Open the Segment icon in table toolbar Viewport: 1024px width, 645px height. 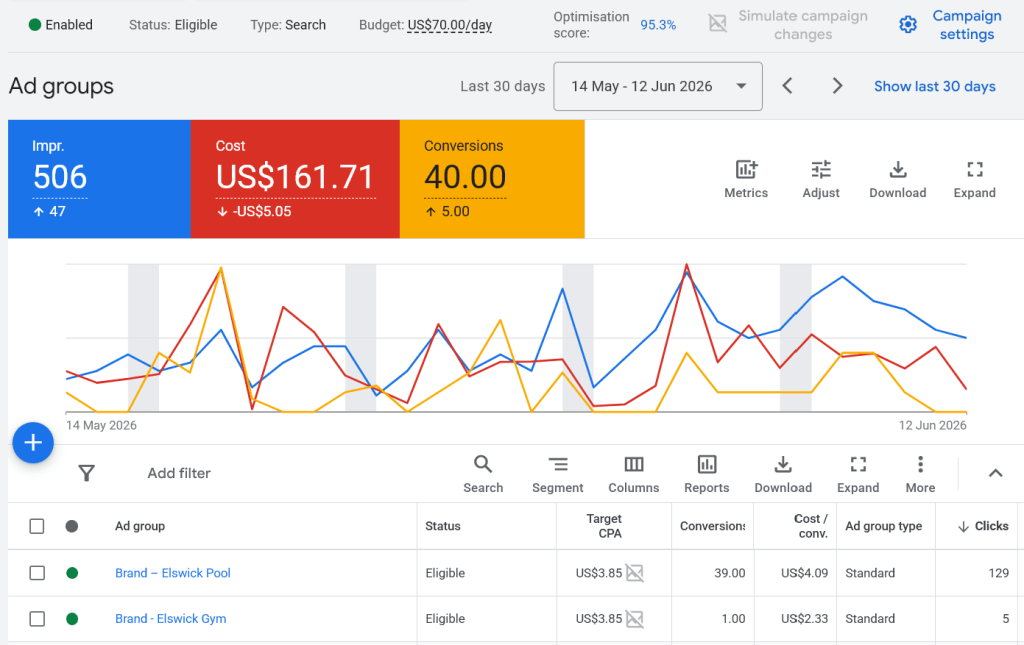pos(558,464)
